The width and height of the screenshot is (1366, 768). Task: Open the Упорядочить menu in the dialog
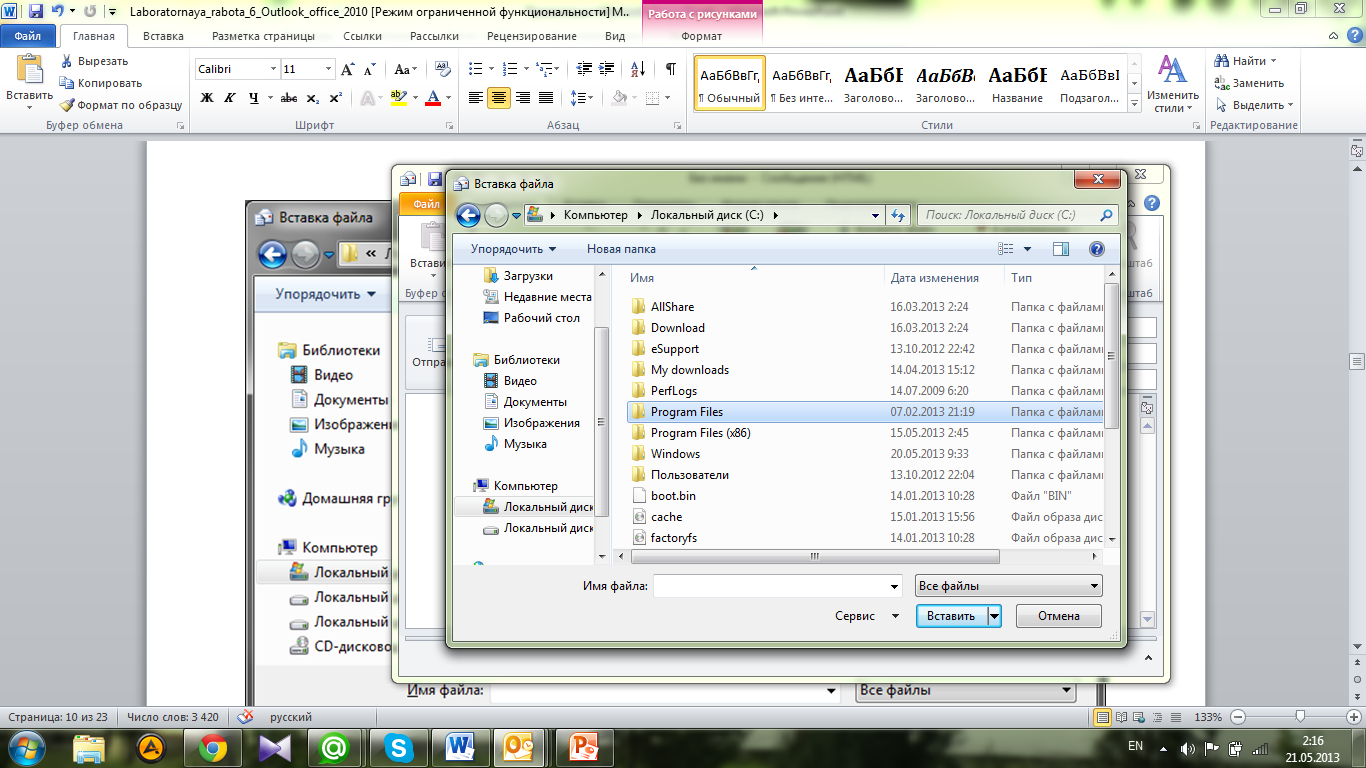pos(513,249)
